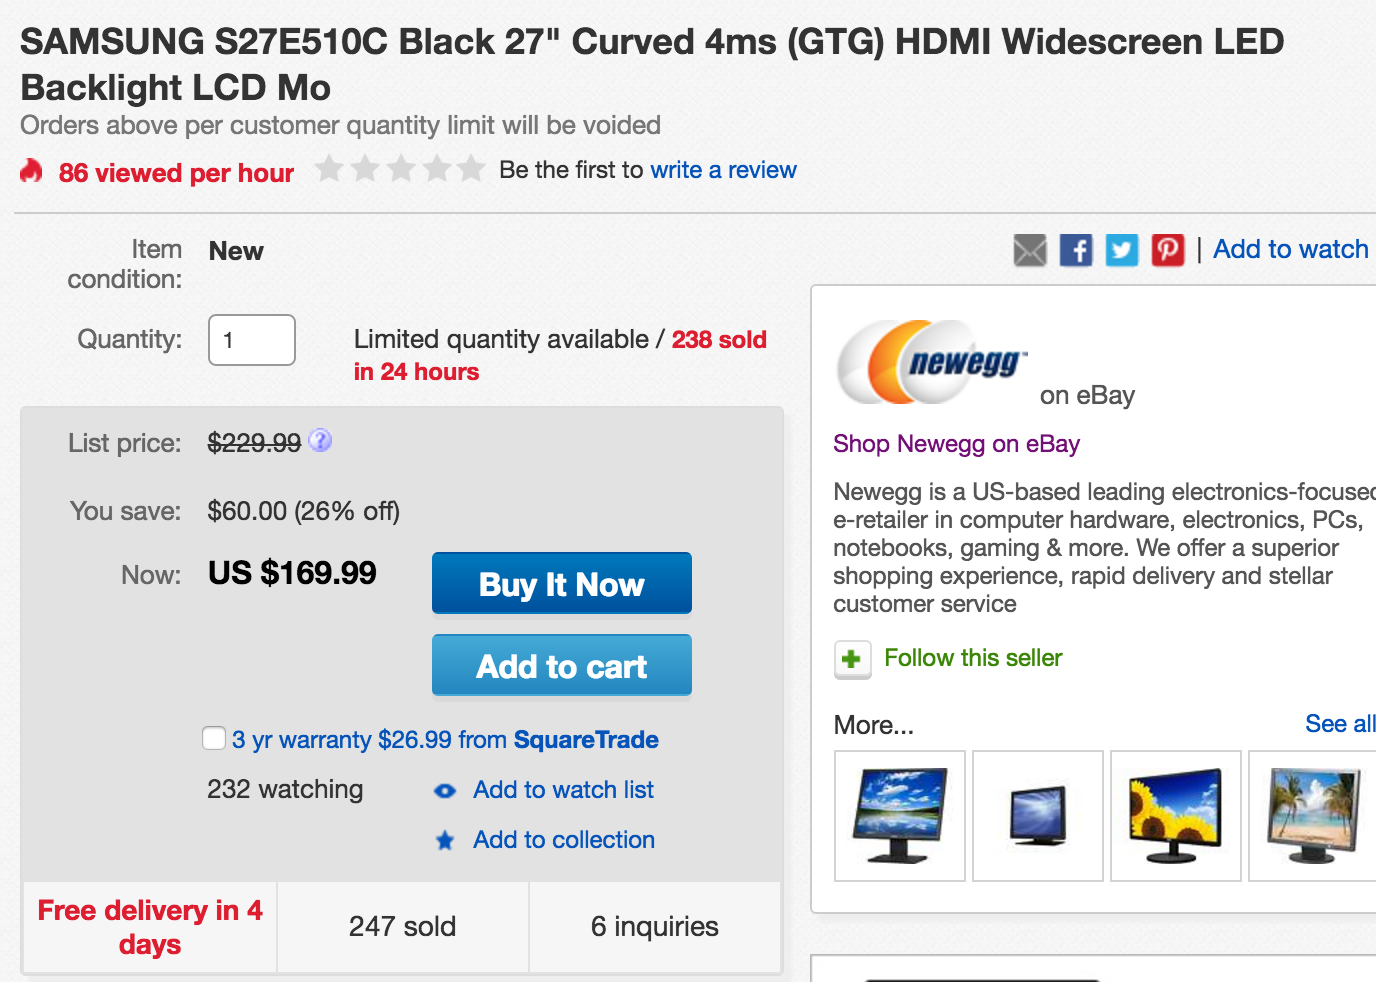Screen dimensions: 1376x982
Task: Click the More... section heading
Action: 872,724
